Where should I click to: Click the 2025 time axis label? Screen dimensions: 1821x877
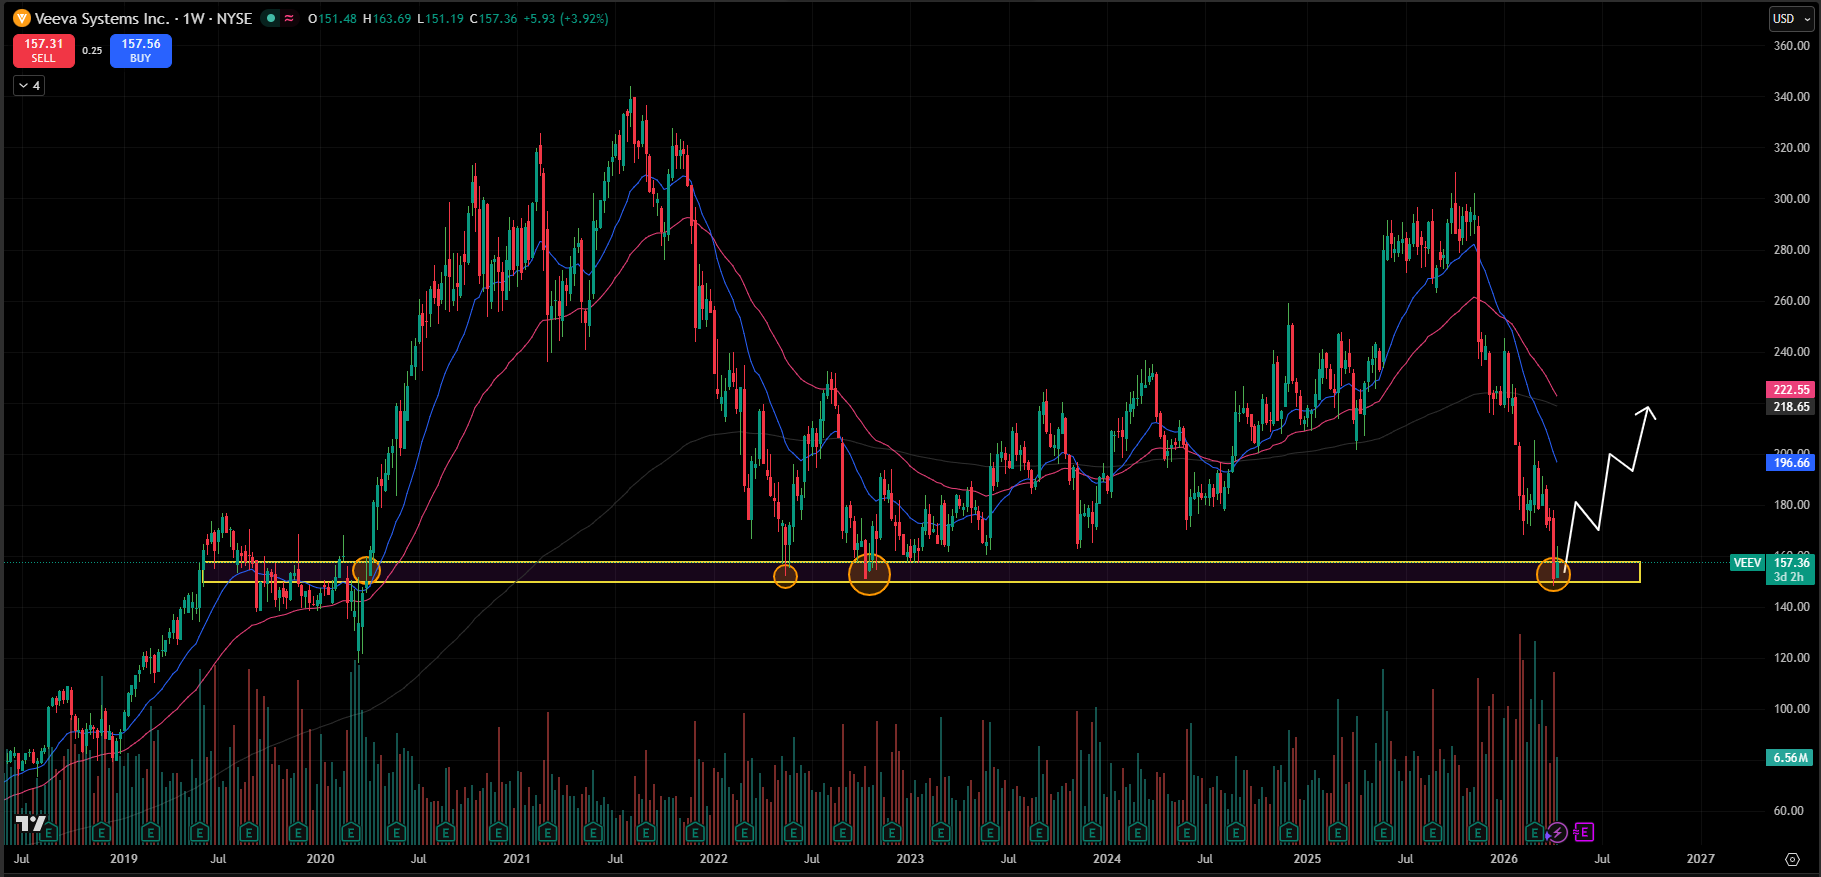(x=1307, y=859)
